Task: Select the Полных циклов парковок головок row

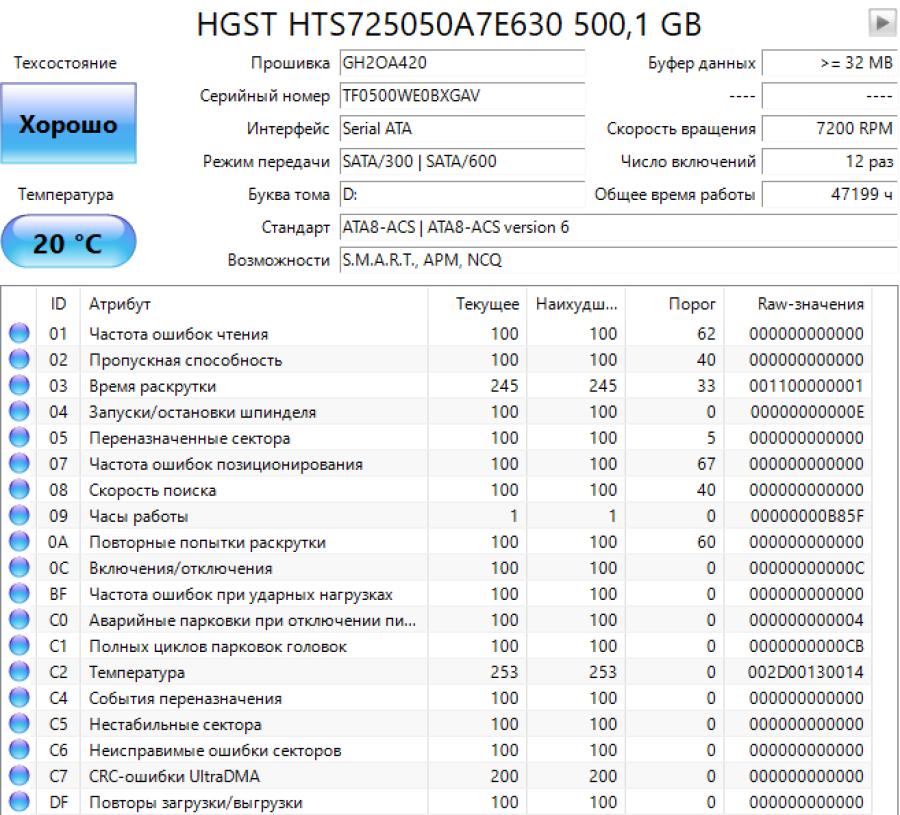Action: coord(217,646)
